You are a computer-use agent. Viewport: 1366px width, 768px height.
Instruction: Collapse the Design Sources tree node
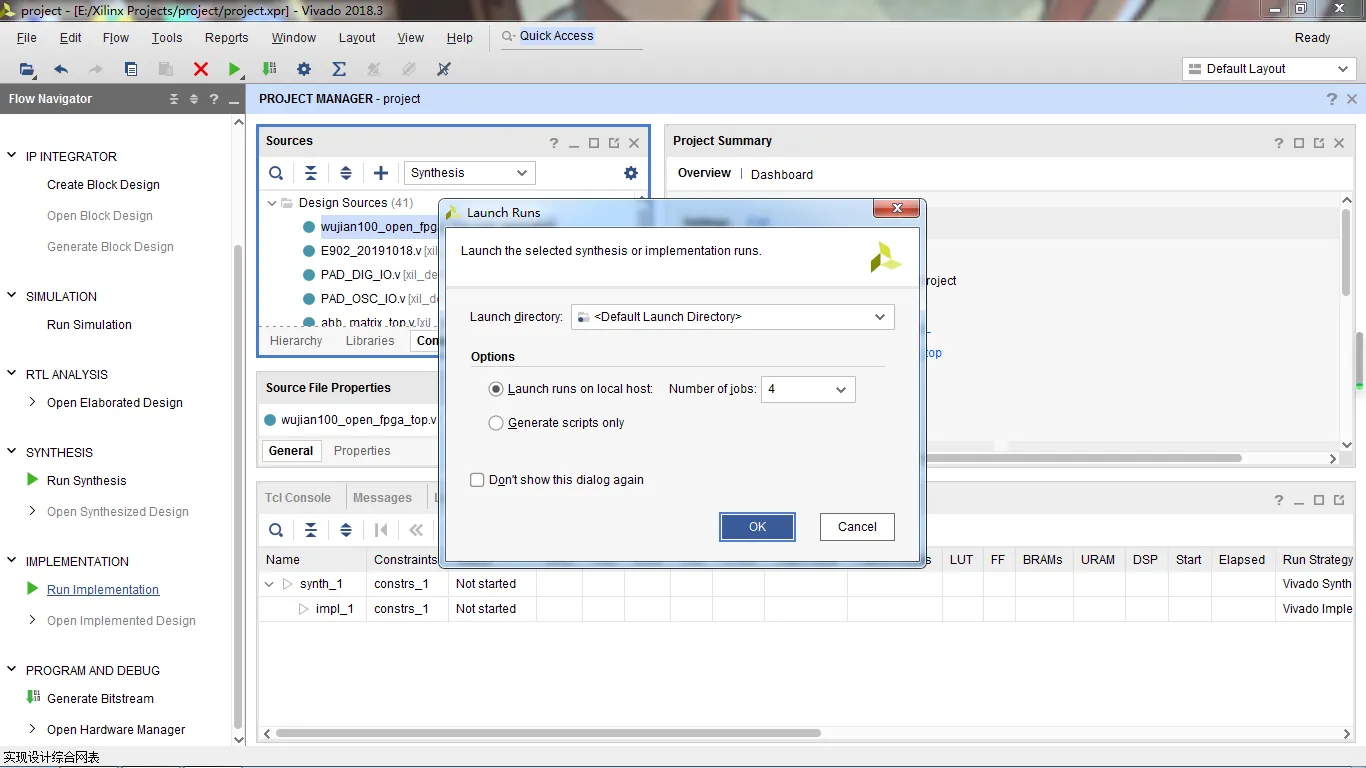271,203
